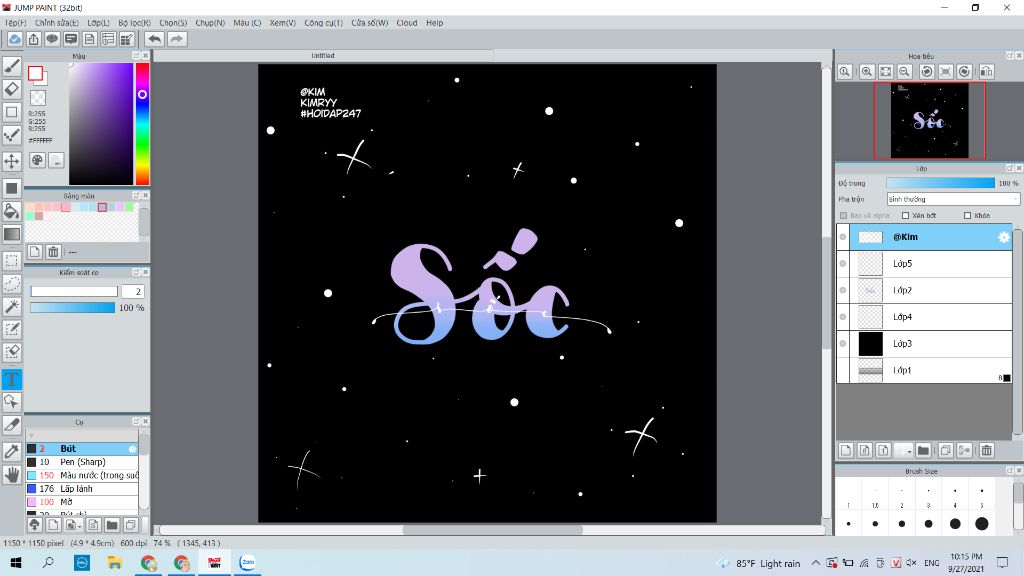Delete layer with trash icon in layer panel

click(x=986, y=450)
